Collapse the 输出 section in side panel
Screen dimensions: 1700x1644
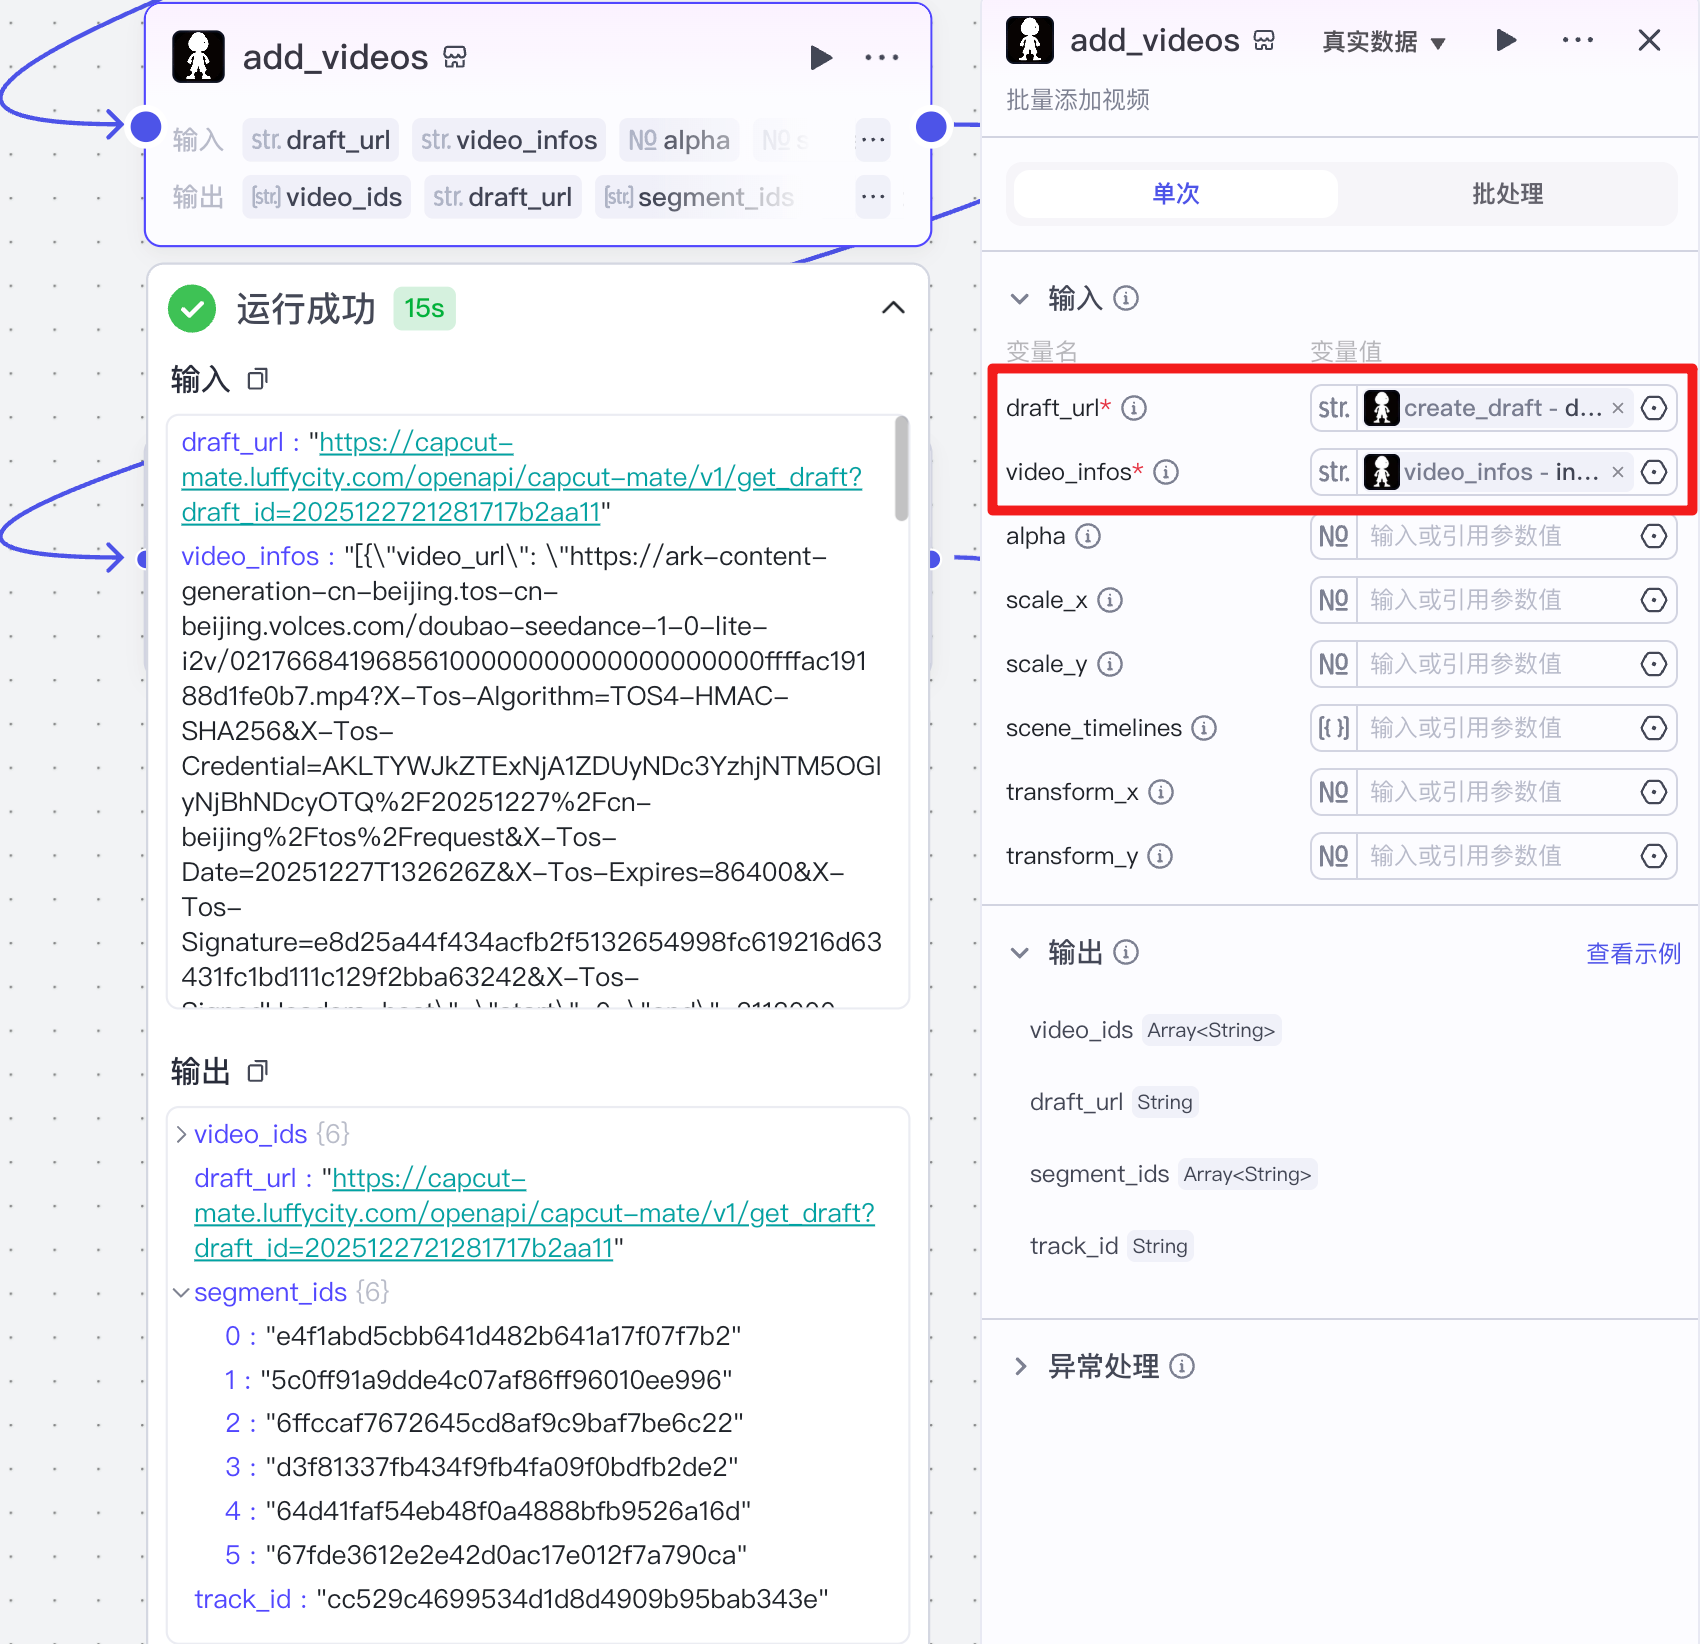click(1019, 952)
